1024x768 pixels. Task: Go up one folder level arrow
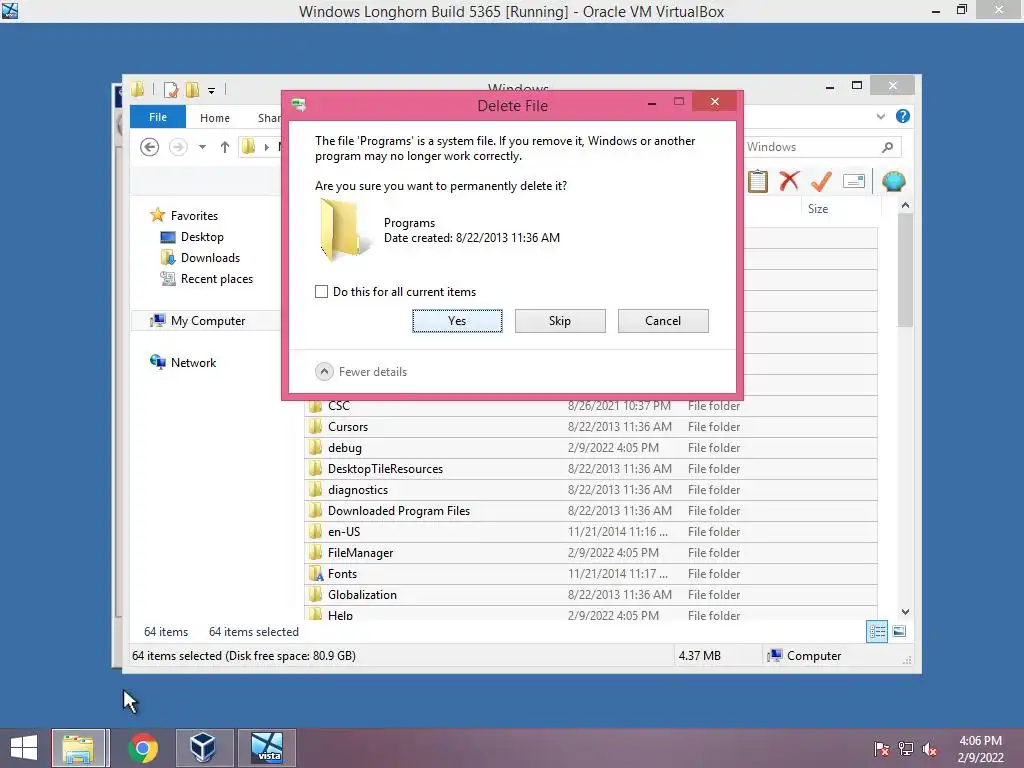(225, 147)
